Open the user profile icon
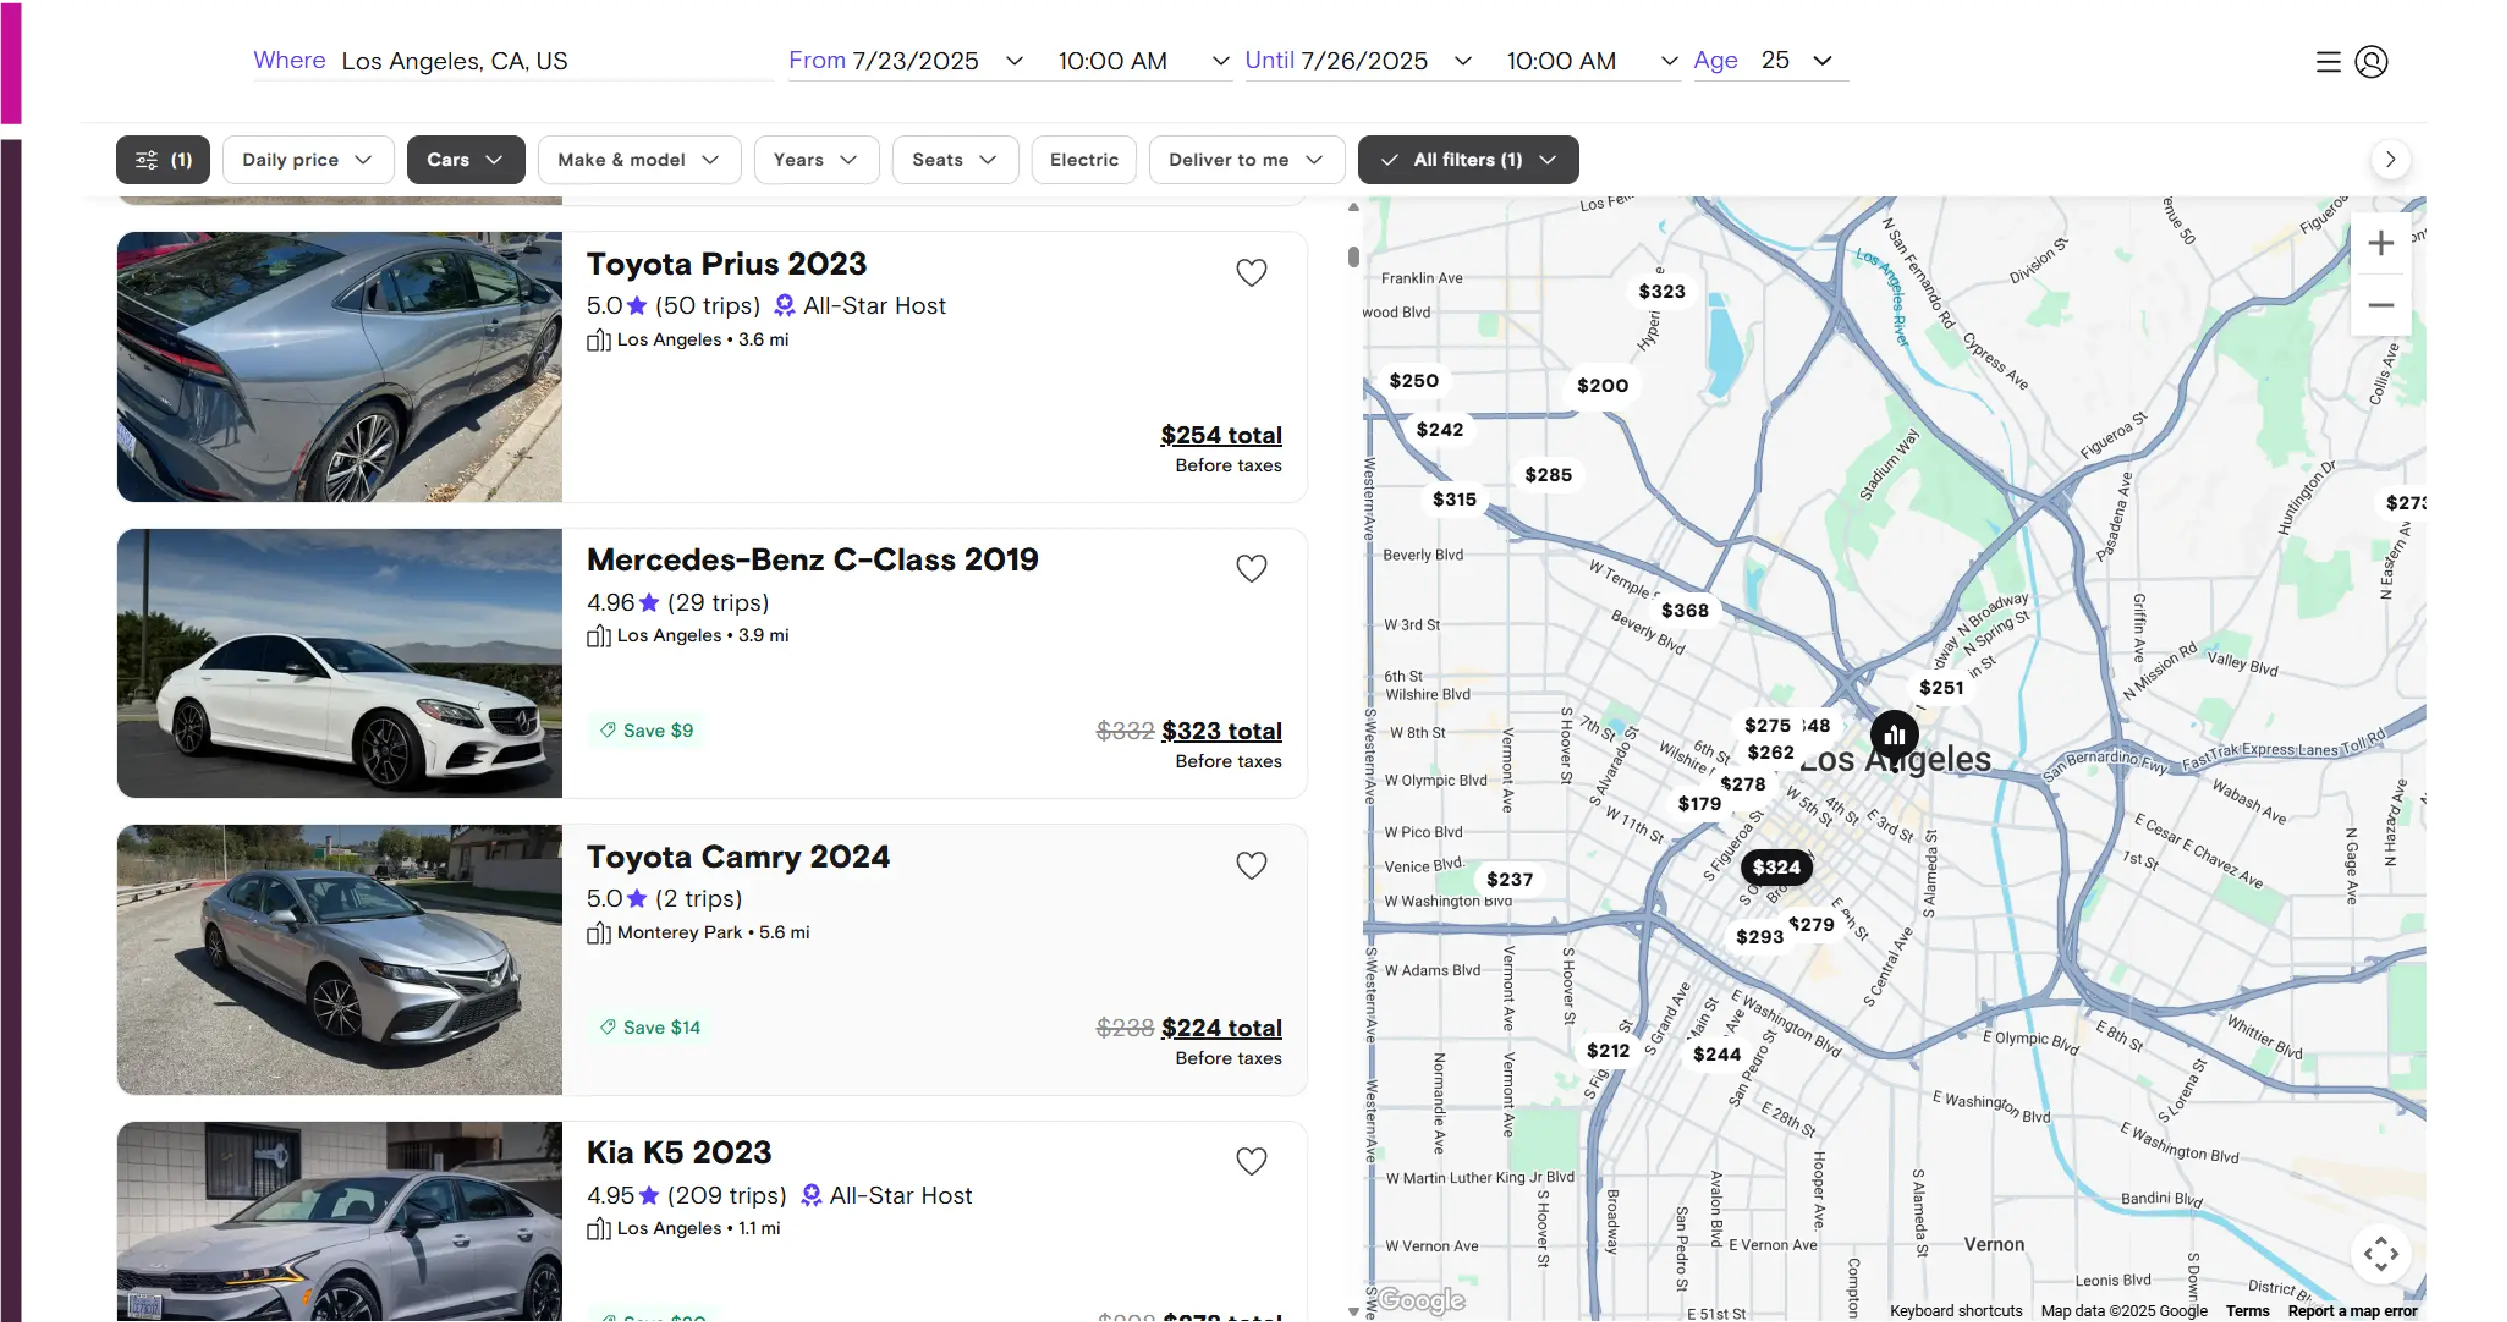 (2371, 62)
